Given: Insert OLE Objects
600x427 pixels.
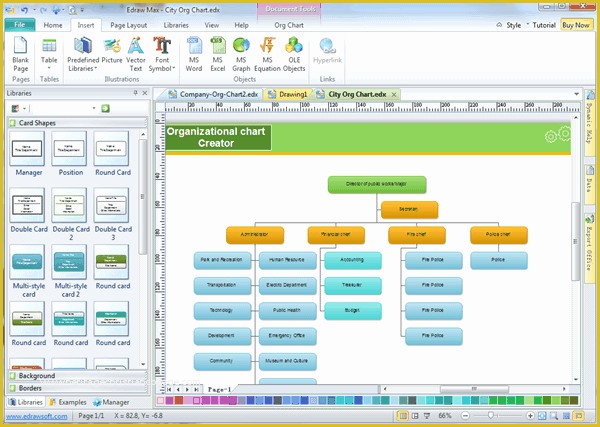Looking at the screenshot, I should pos(294,54).
